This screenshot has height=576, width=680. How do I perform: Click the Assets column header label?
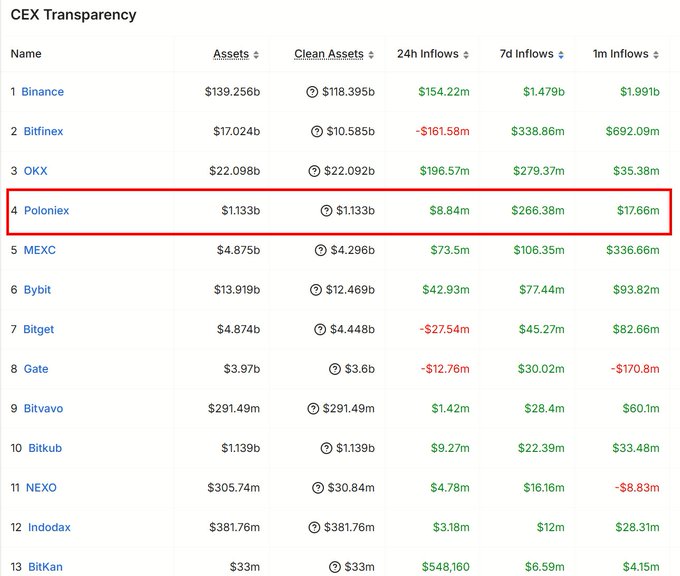231,54
